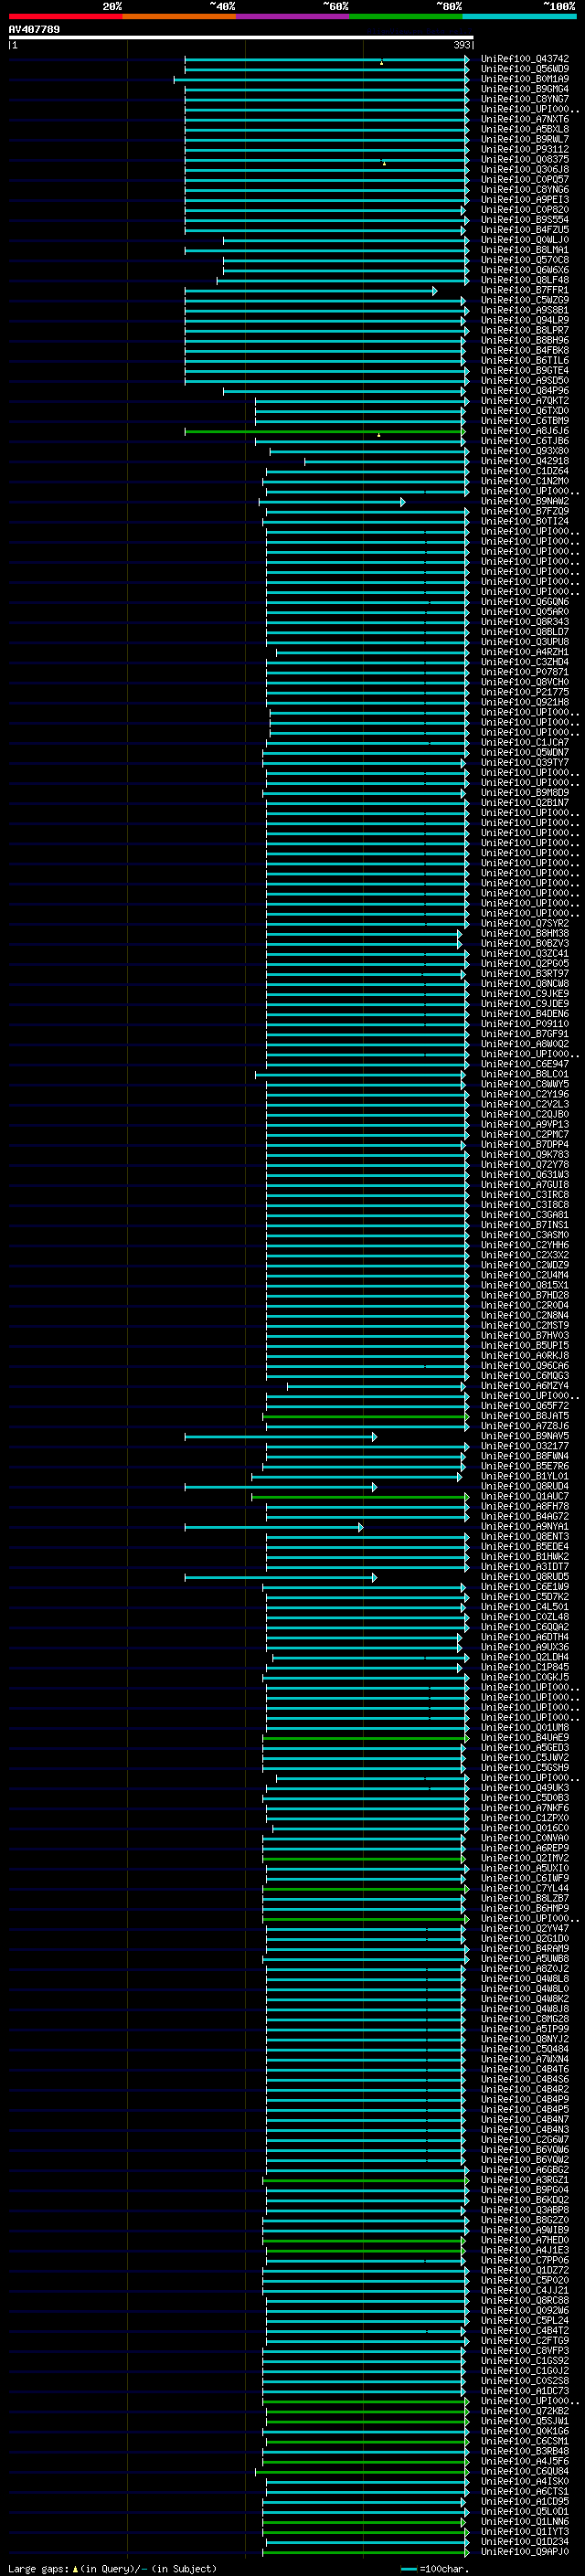Select the query name AV407789

pos(34,29)
